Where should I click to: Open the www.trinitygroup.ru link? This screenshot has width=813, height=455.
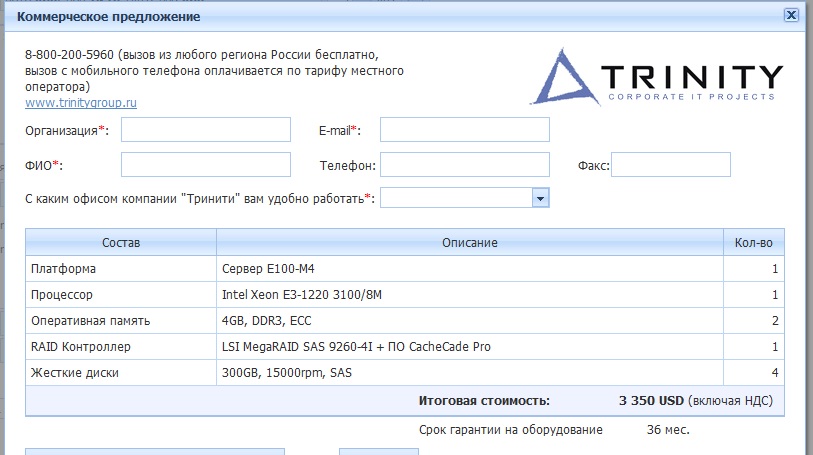point(81,102)
